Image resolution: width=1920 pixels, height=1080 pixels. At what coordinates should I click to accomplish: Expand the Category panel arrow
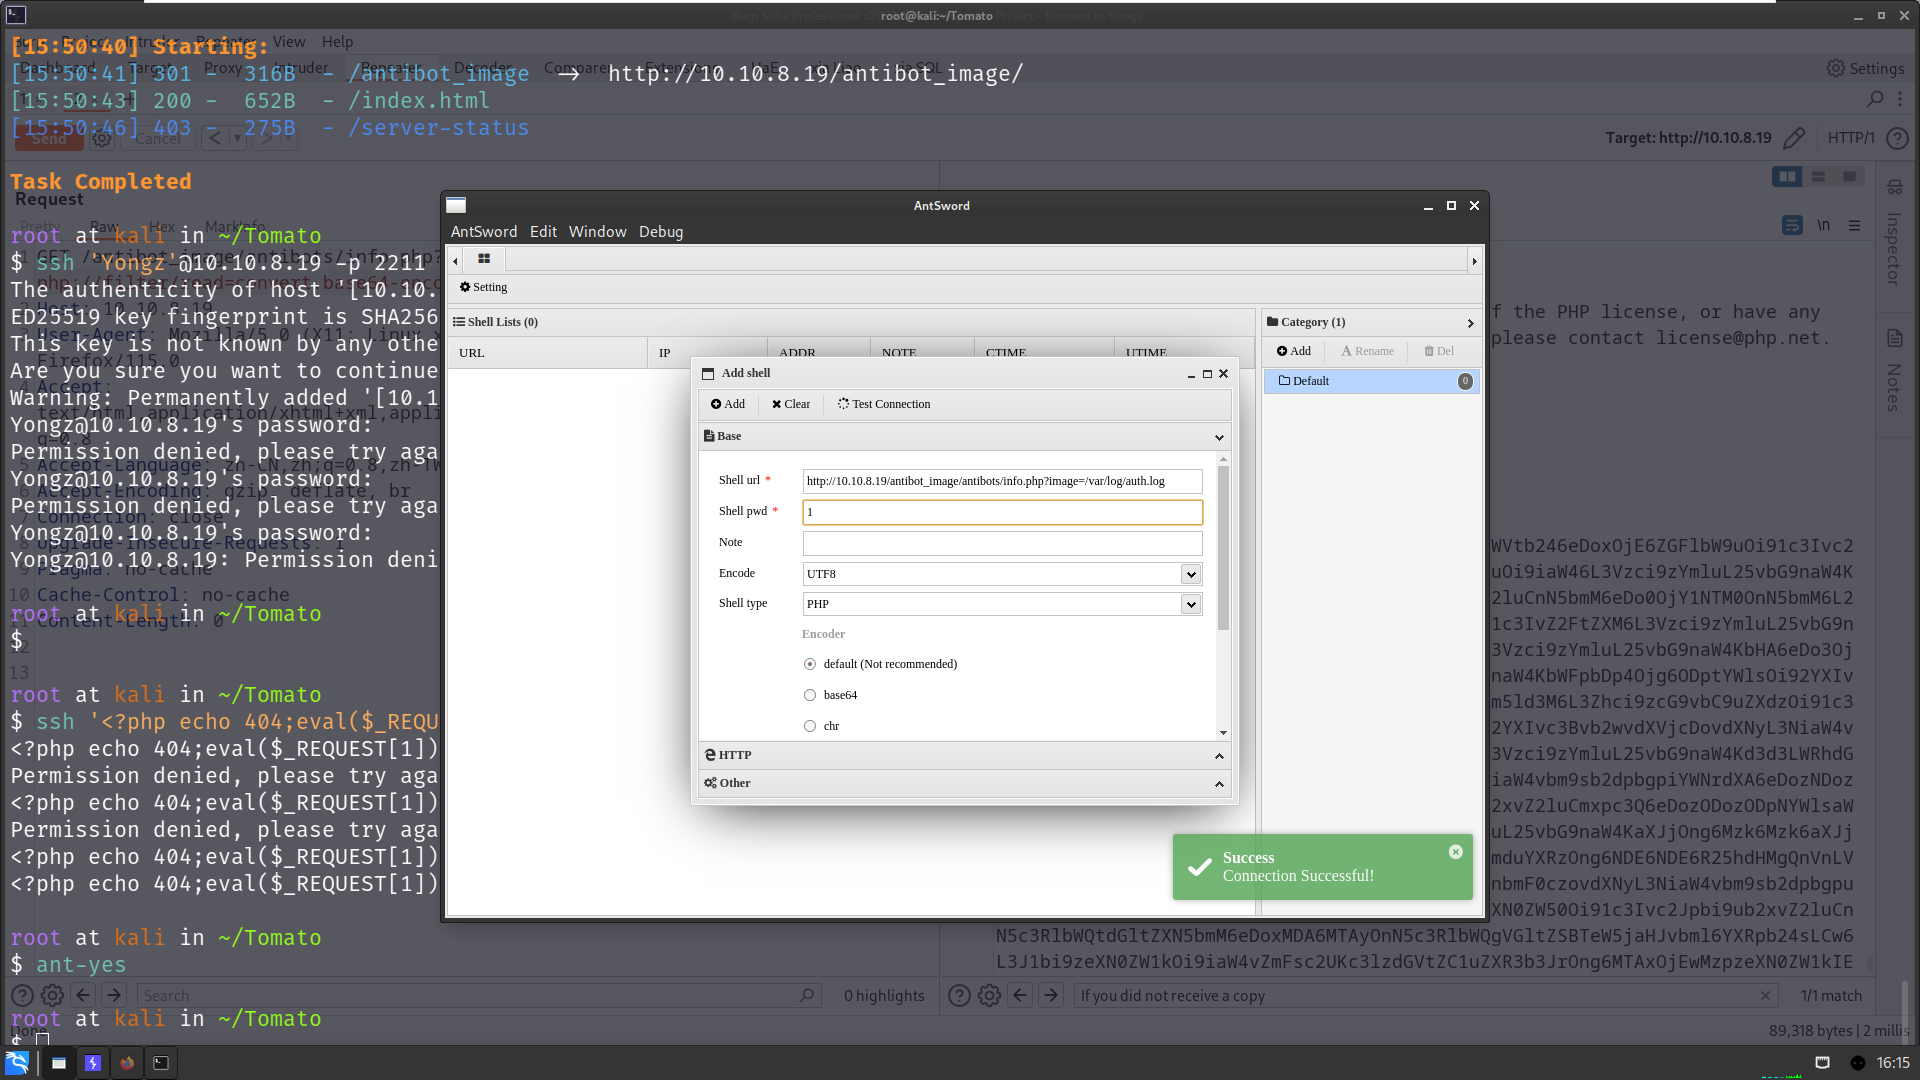(1470, 323)
